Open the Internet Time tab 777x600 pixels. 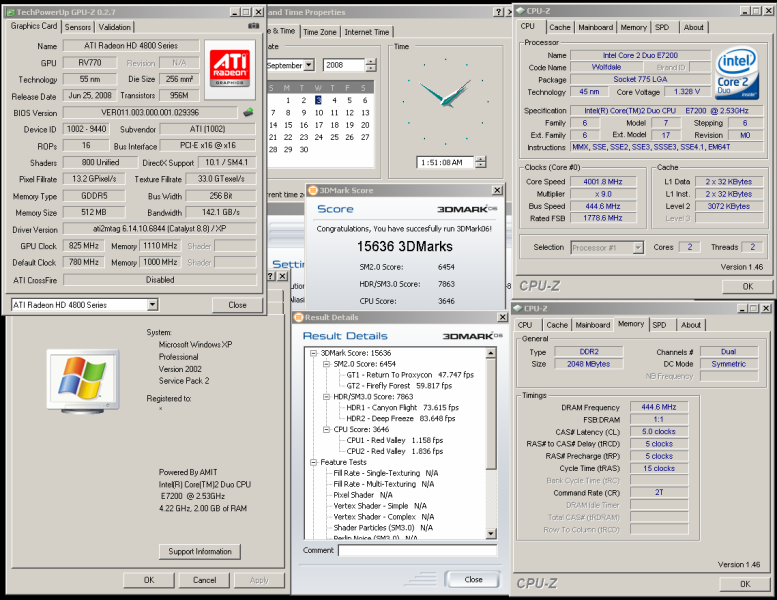coord(367,32)
